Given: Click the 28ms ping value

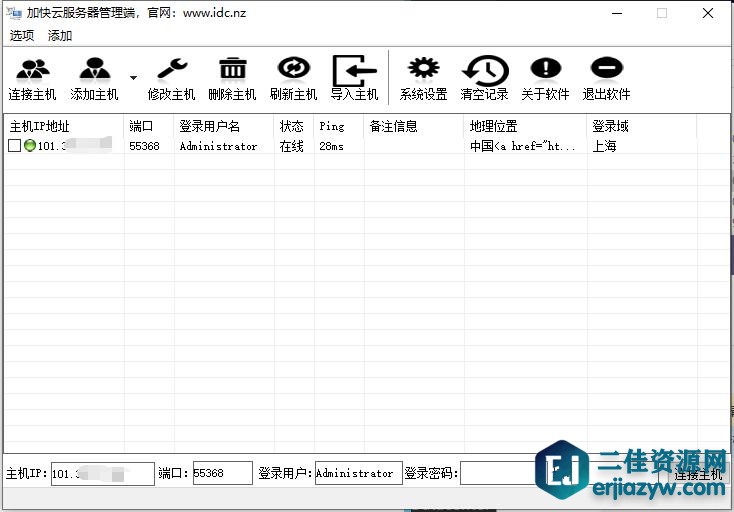Looking at the screenshot, I should point(331,146).
